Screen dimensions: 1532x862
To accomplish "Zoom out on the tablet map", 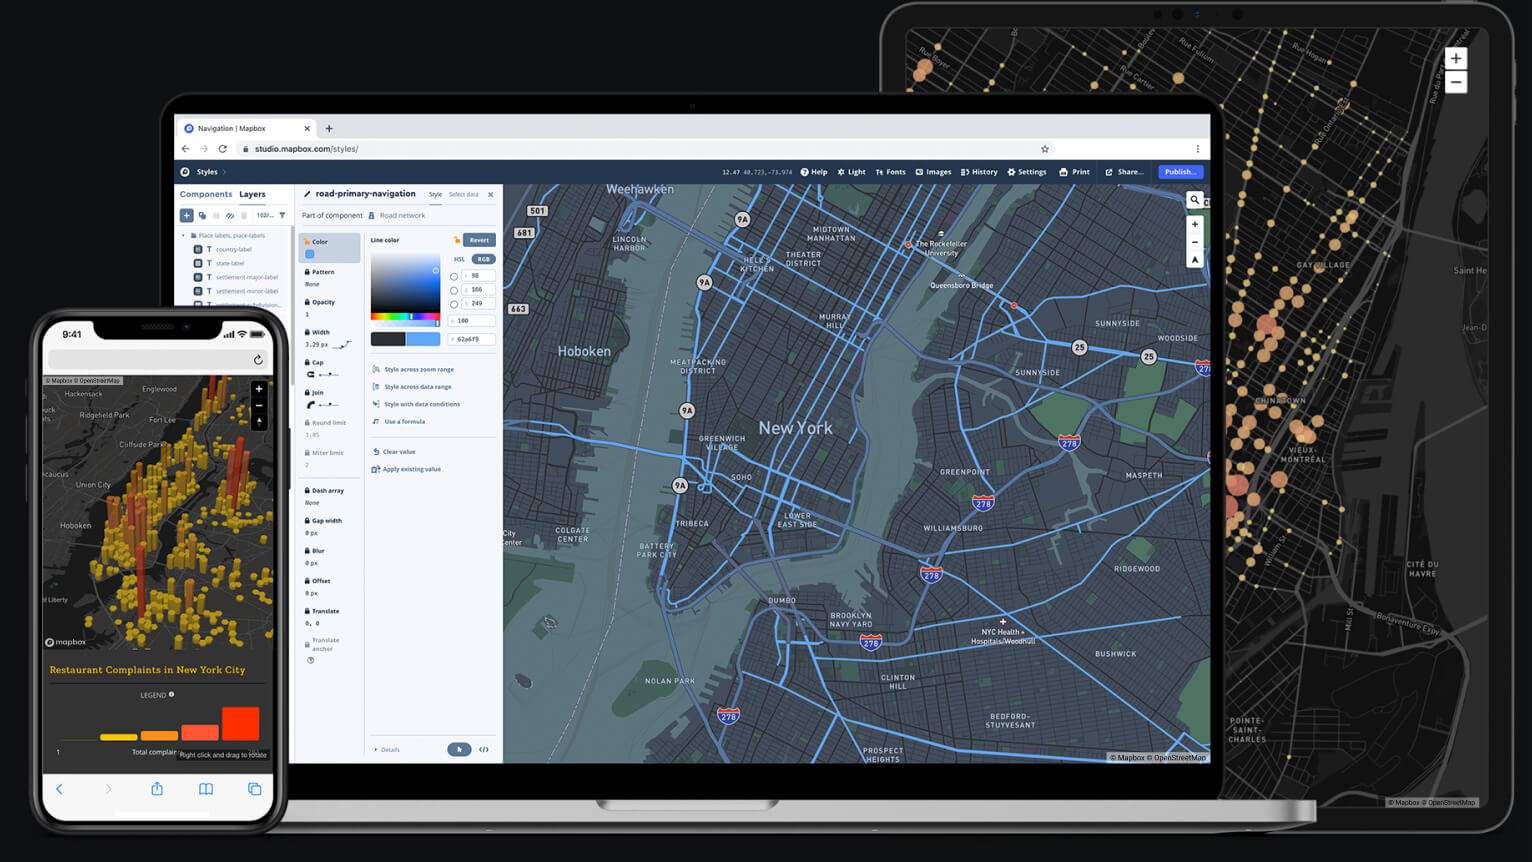I will (1456, 82).
